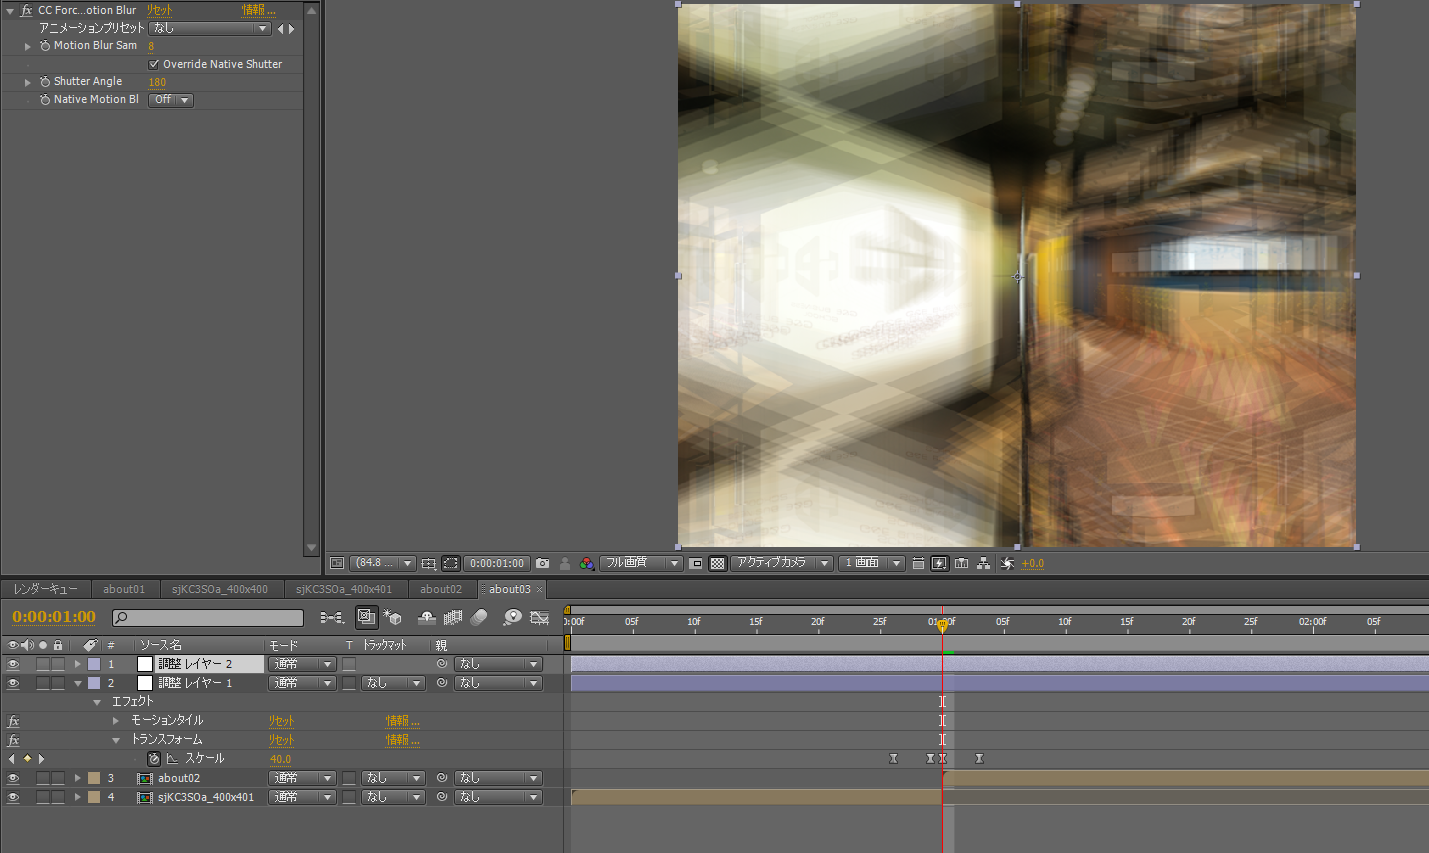Open the Native Motion Blur Off dropdown
Image resolution: width=1429 pixels, height=853 pixels.
coord(171,100)
